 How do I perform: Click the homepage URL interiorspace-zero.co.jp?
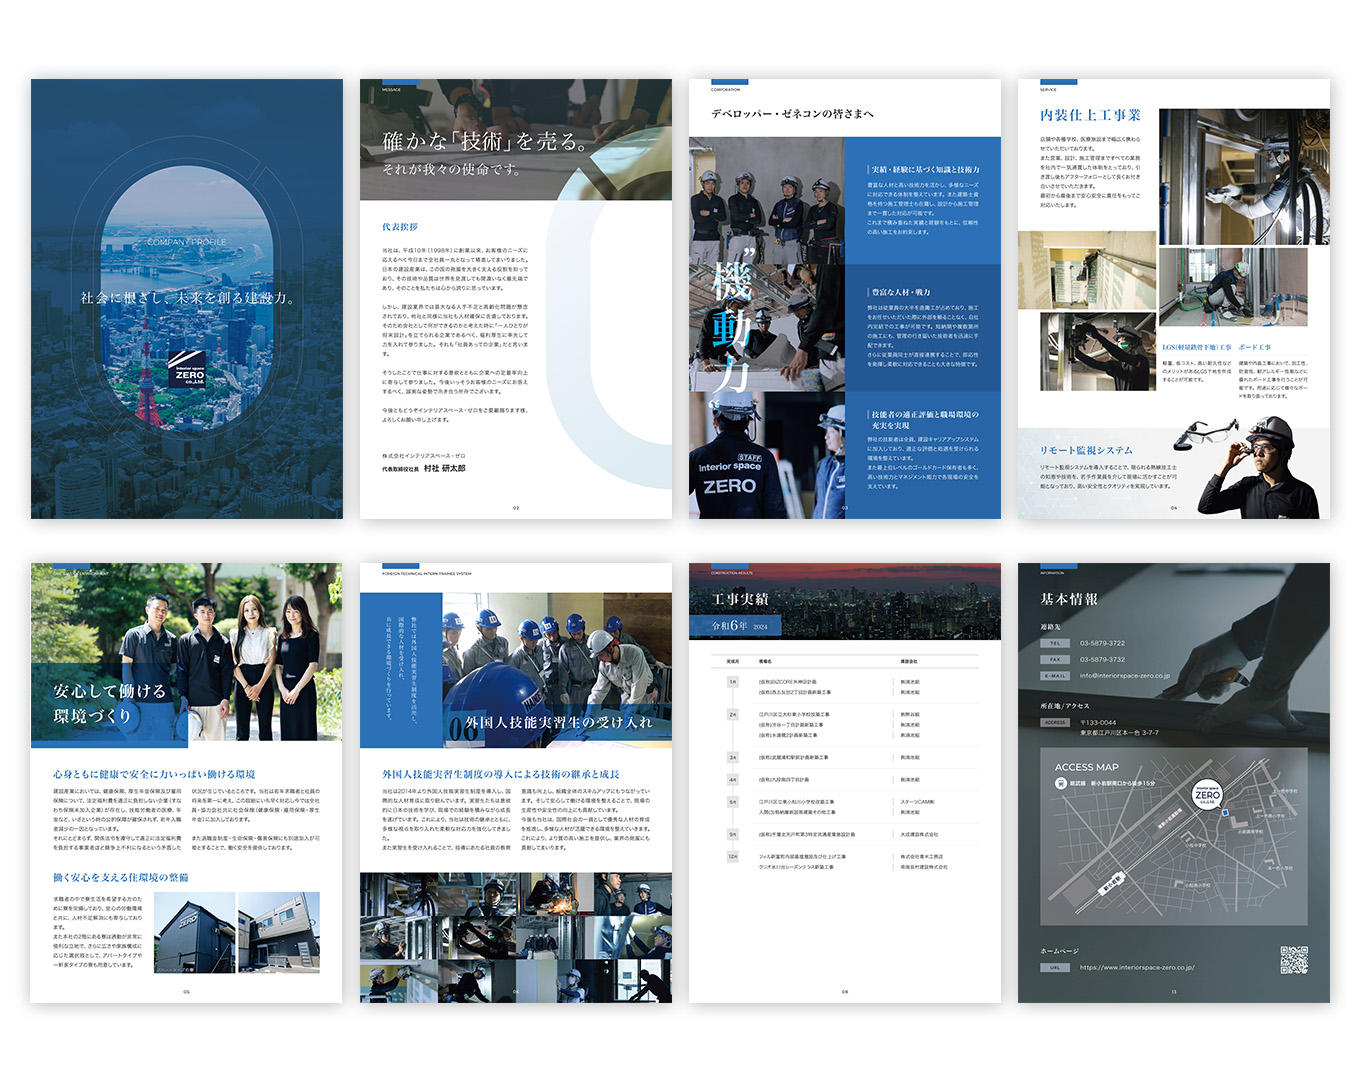coord(1136,968)
